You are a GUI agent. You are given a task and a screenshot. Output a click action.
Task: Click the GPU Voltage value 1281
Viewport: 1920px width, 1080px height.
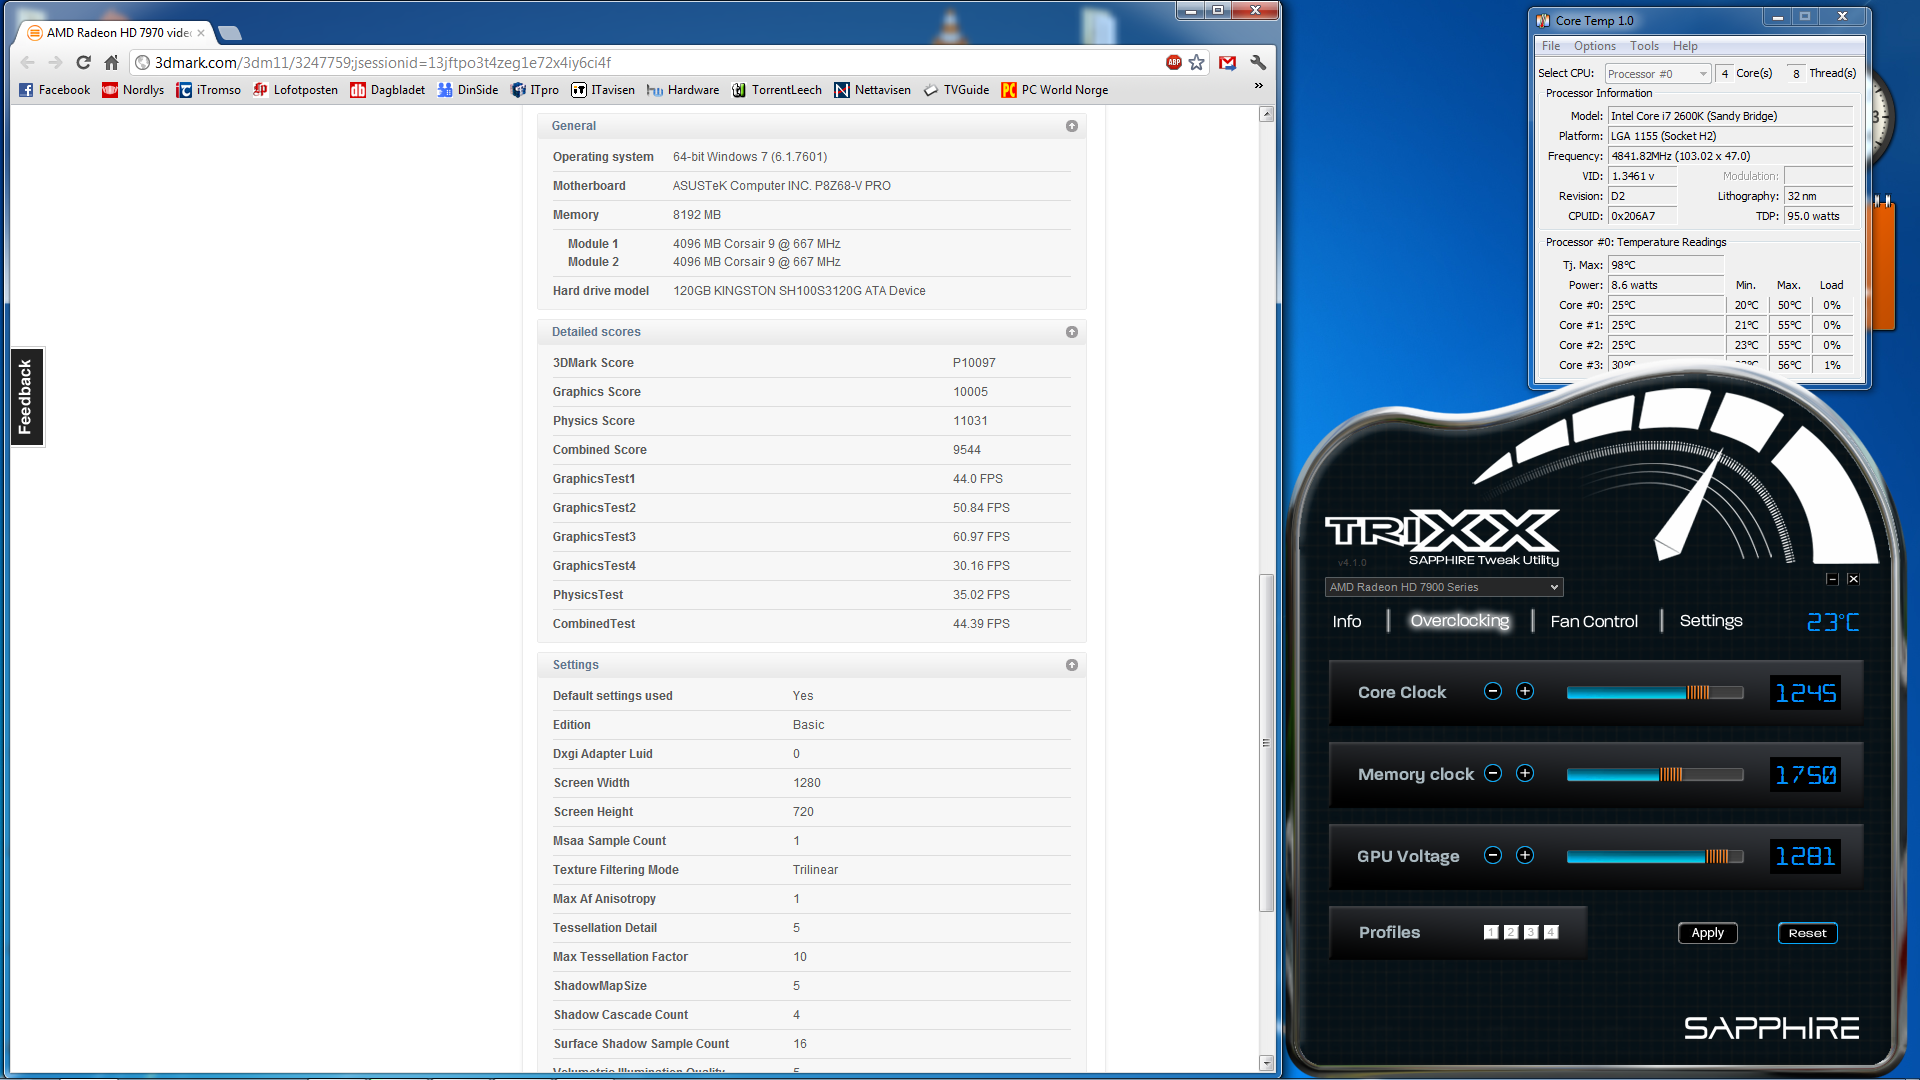[1806, 857]
